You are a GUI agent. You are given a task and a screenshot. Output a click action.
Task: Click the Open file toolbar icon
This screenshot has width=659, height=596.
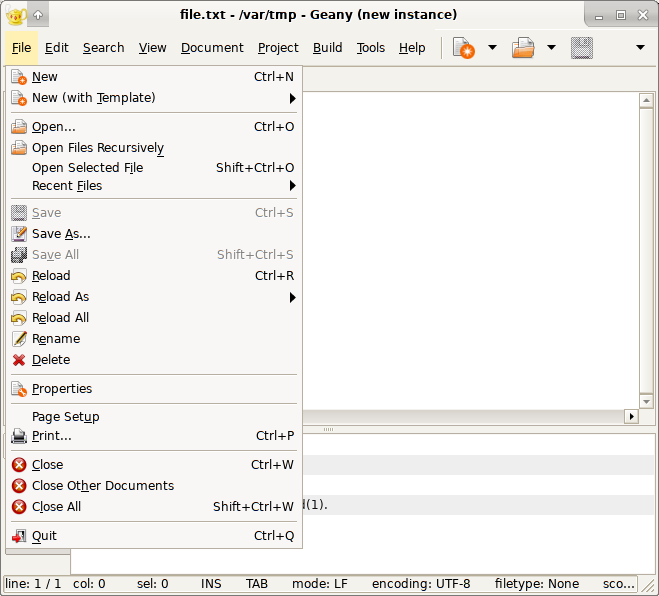point(523,48)
